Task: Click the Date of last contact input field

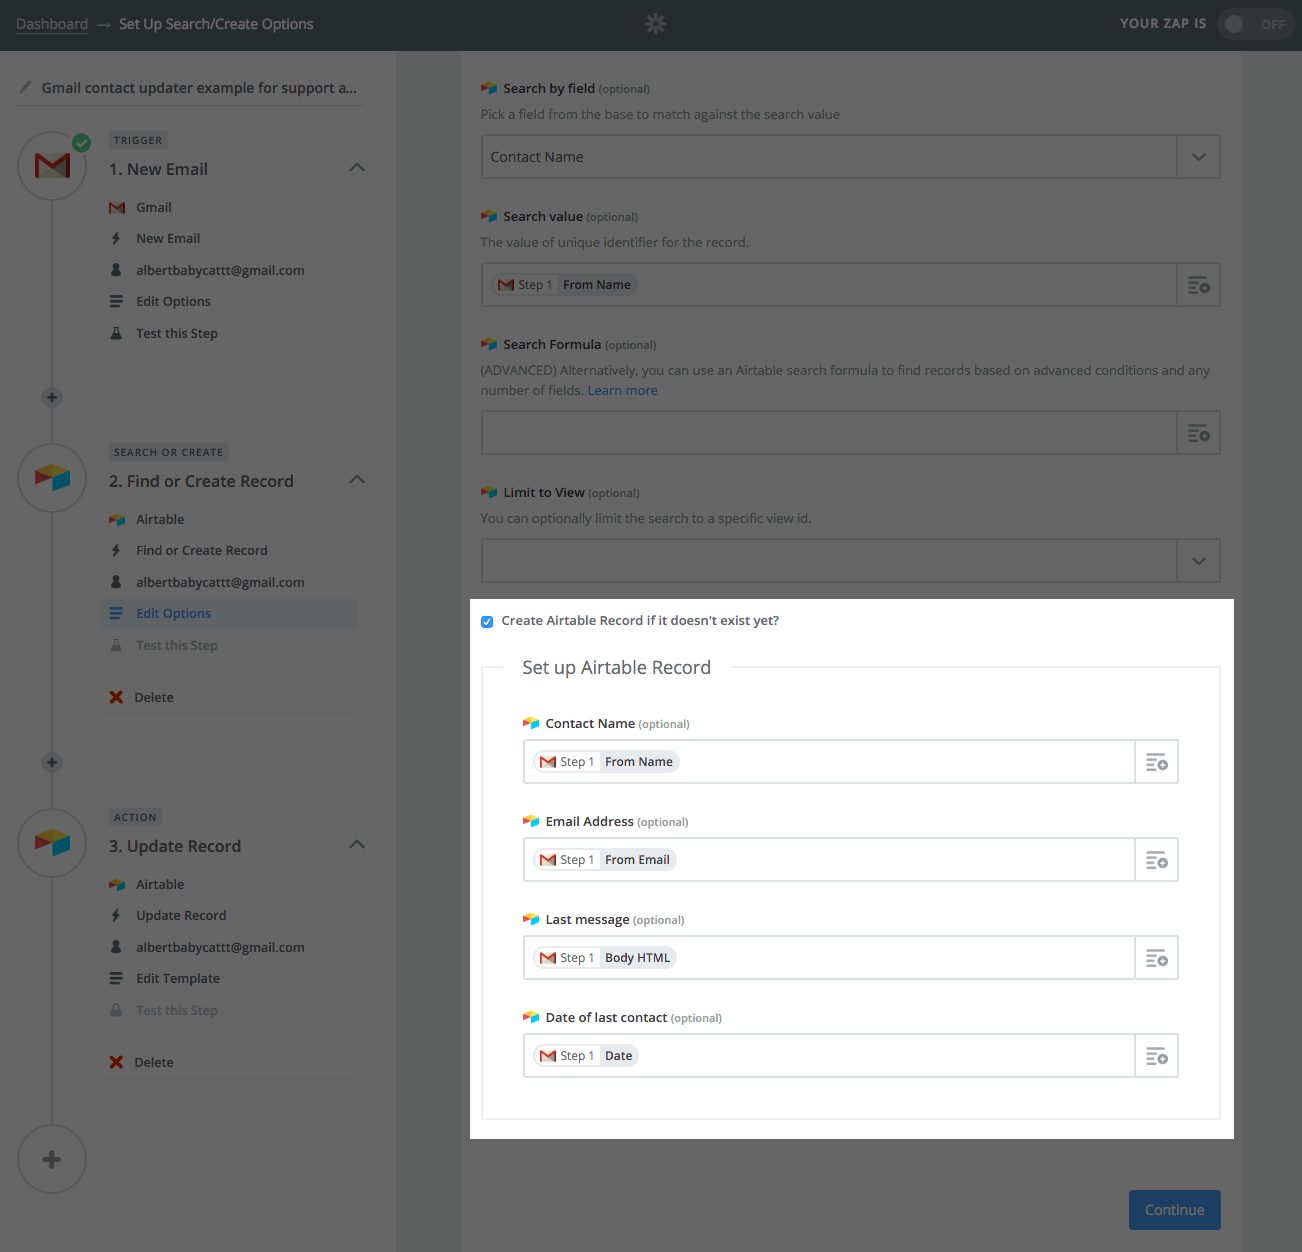Action: (x=829, y=1056)
